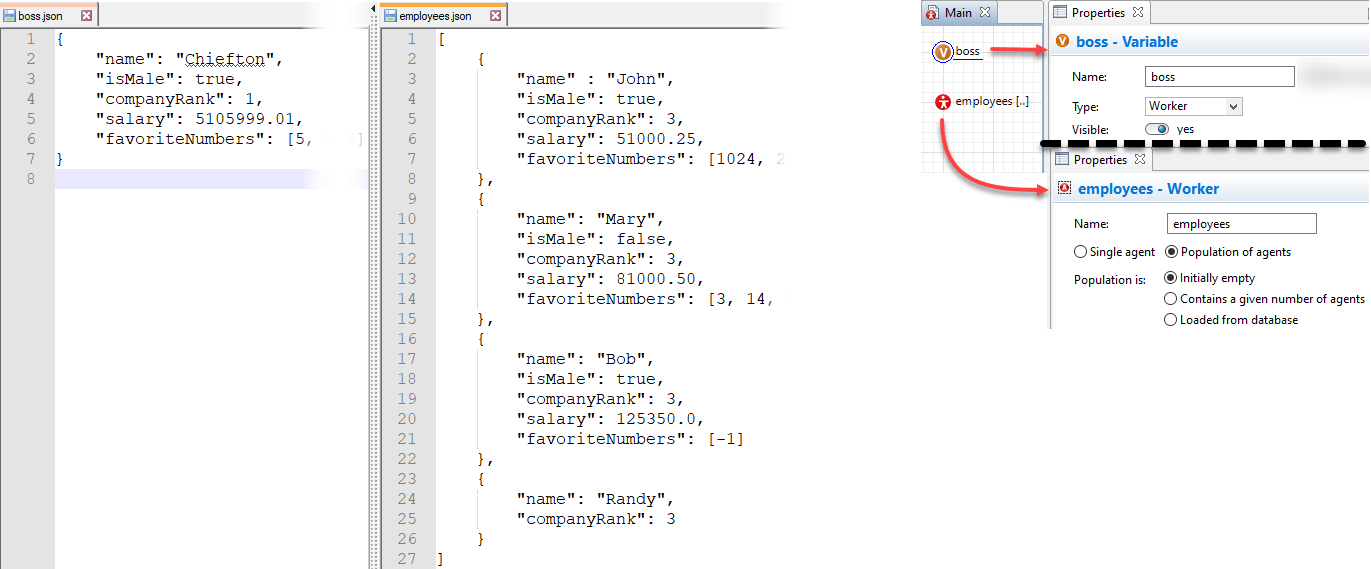Click "John" name line in employees.json
Image resolution: width=1371 pixels, height=569 pixels.
tap(596, 79)
